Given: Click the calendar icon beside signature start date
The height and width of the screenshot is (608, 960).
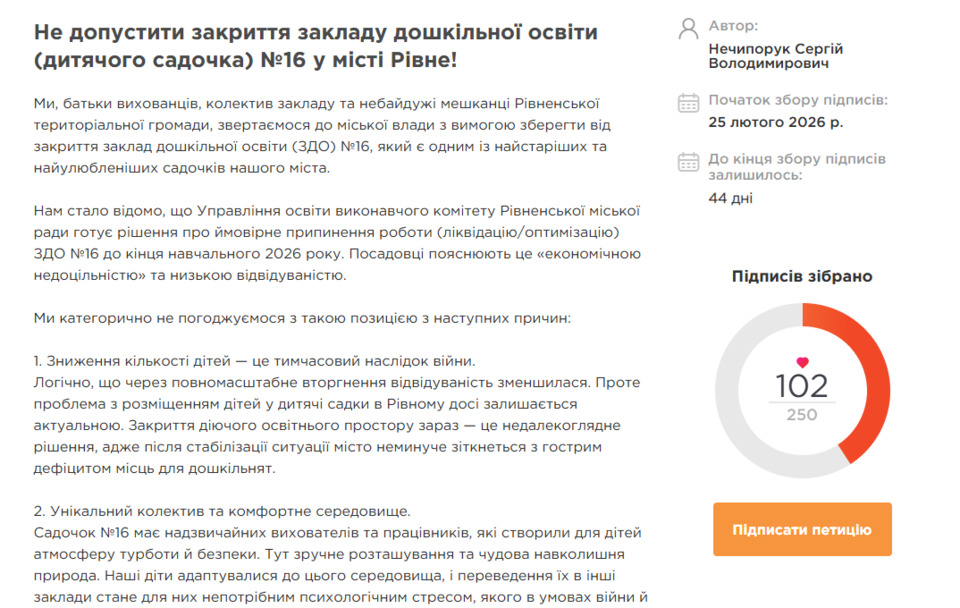Looking at the screenshot, I should (688, 102).
